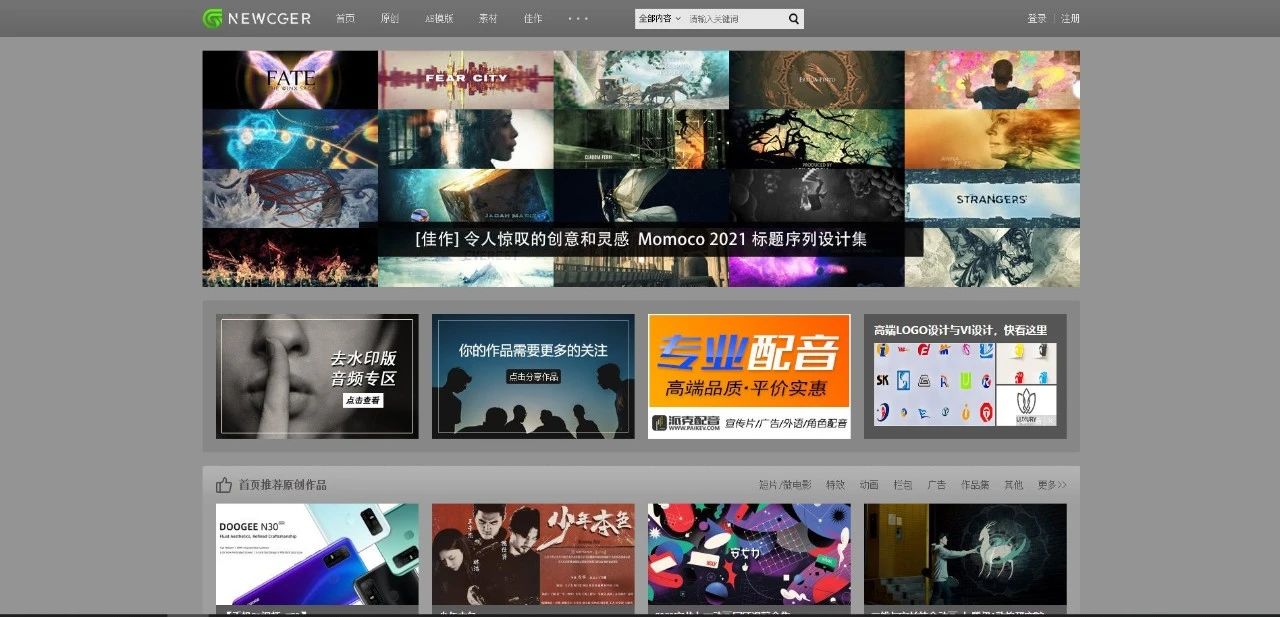Open the Momoco 2021 标题序列设计集 headline
Screen dimensions: 1280x617
pyautogui.click(x=641, y=240)
